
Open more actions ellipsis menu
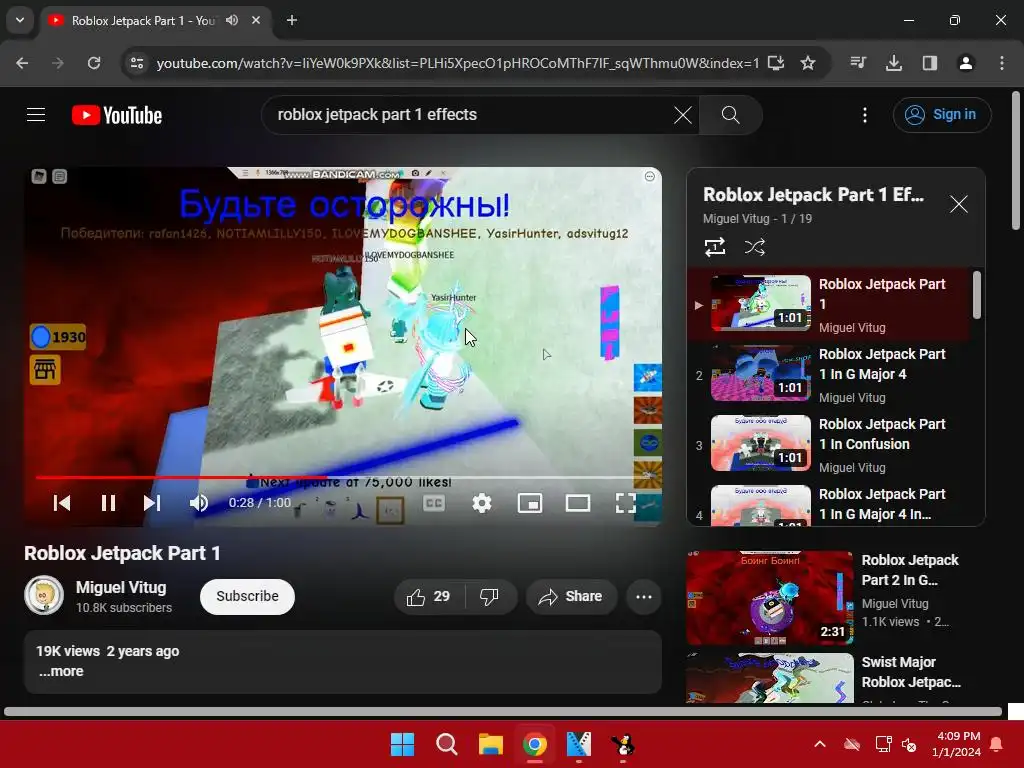[644, 597]
